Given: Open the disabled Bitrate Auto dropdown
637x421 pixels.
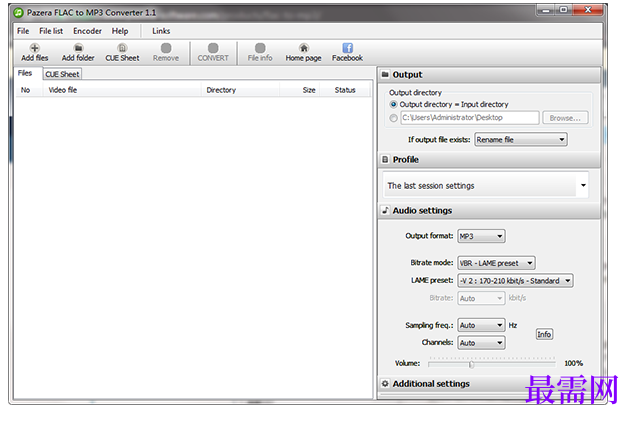Looking at the screenshot, I should (481, 298).
